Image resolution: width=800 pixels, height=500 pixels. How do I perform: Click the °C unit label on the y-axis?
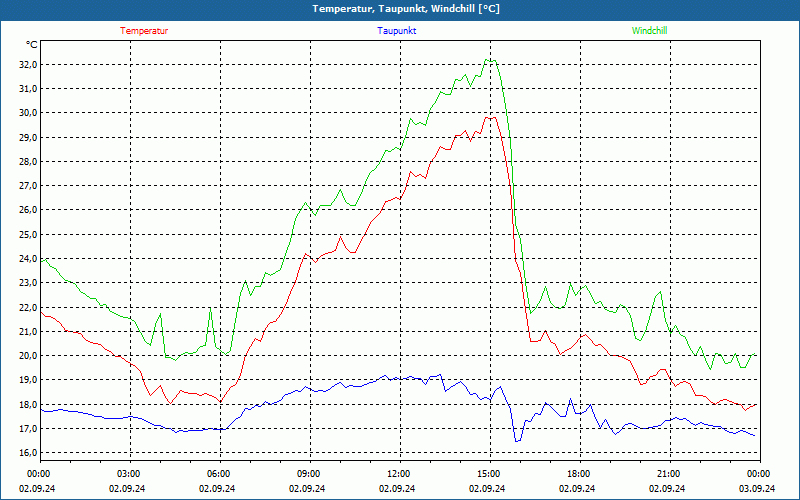[x=31, y=45]
